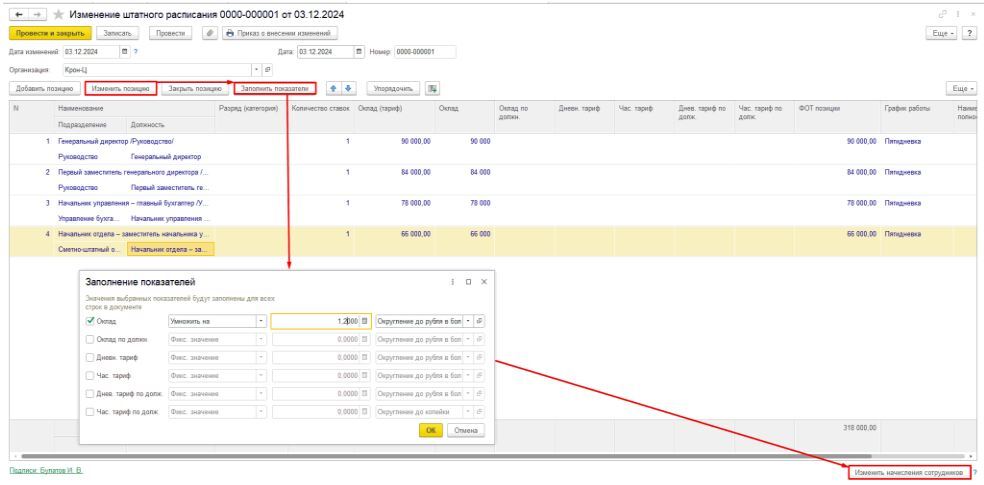The height and width of the screenshot is (485, 984).
Task: Untick the Оклад checkbox
Action: point(90,321)
